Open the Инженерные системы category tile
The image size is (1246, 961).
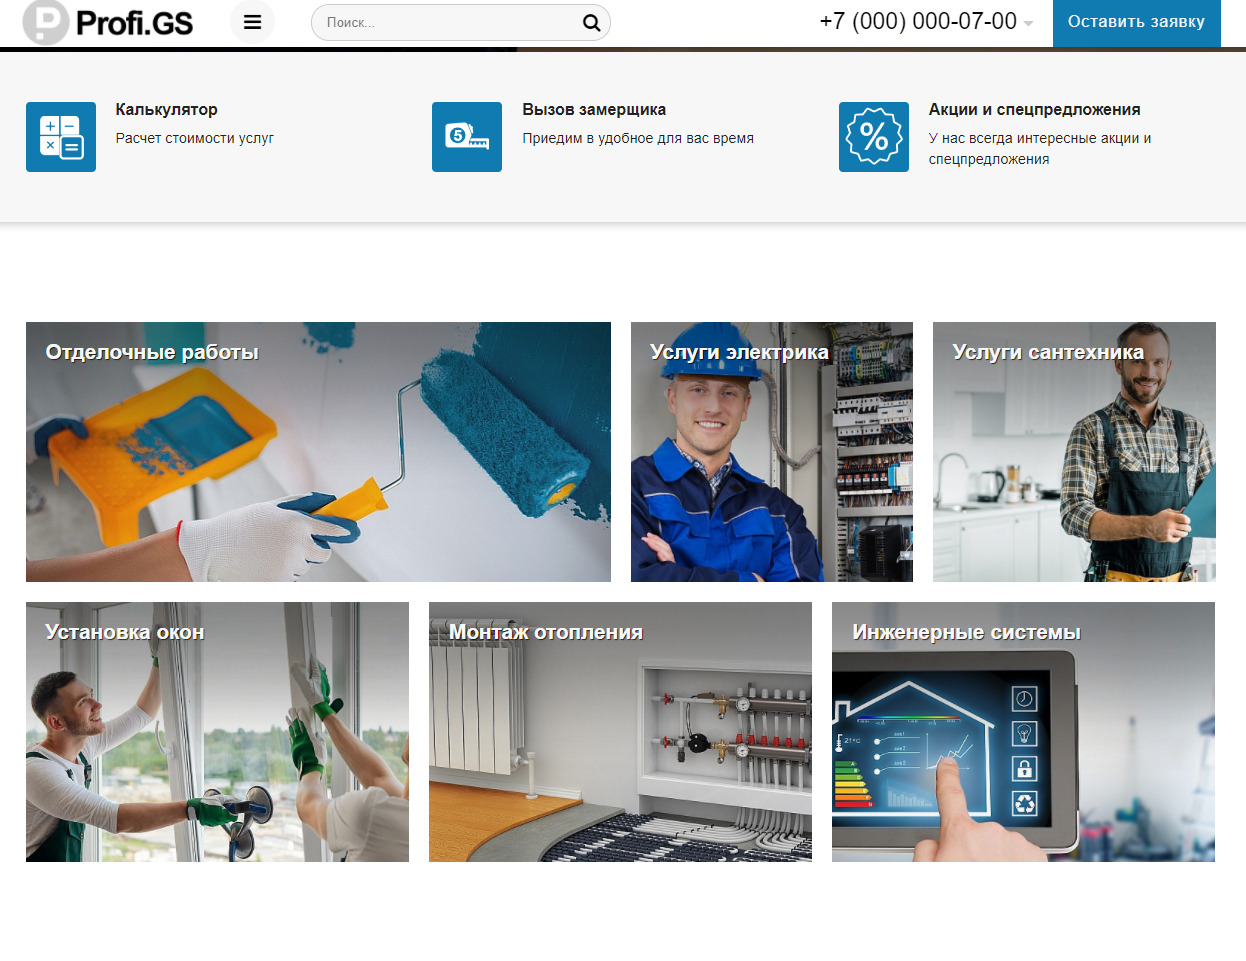tap(1023, 732)
